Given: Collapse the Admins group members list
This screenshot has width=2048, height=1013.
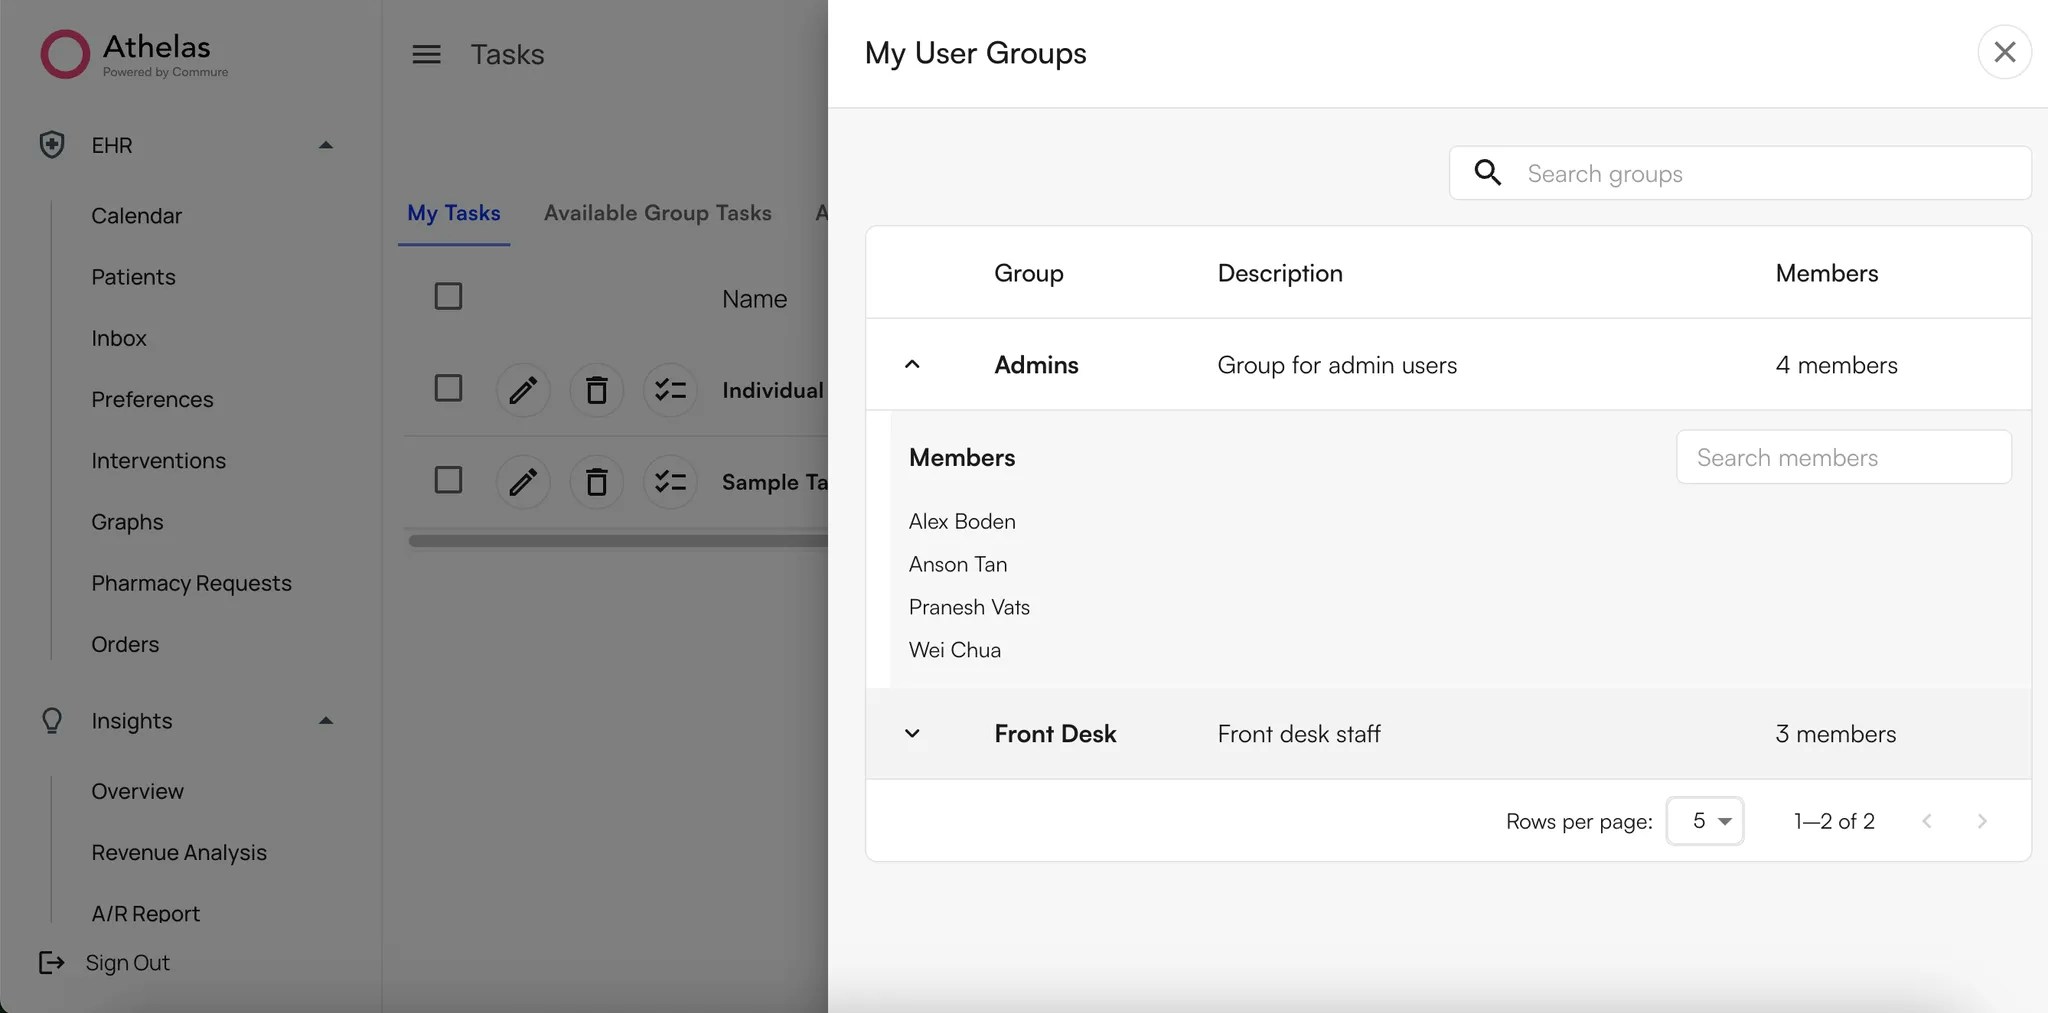Looking at the screenshot, I should coord(913,364).
